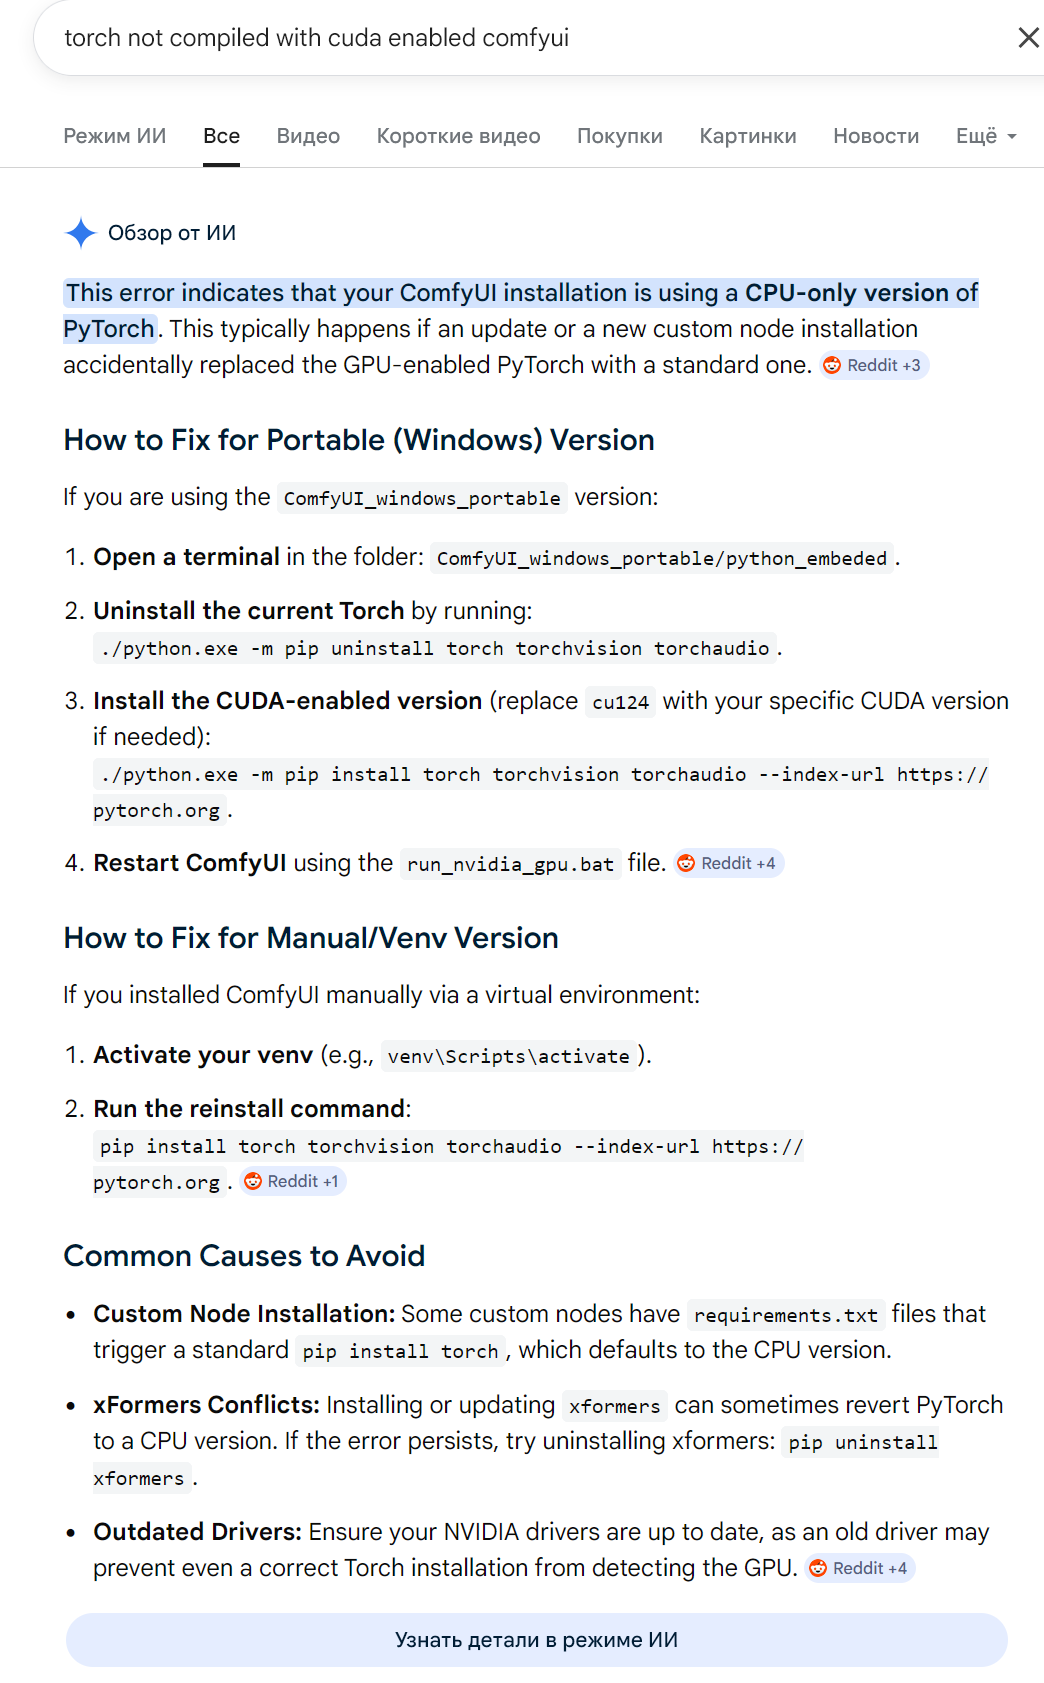Expand the Ещё dropdown menu
The width and height of the screenshot is (1044, 1683).
986,136
